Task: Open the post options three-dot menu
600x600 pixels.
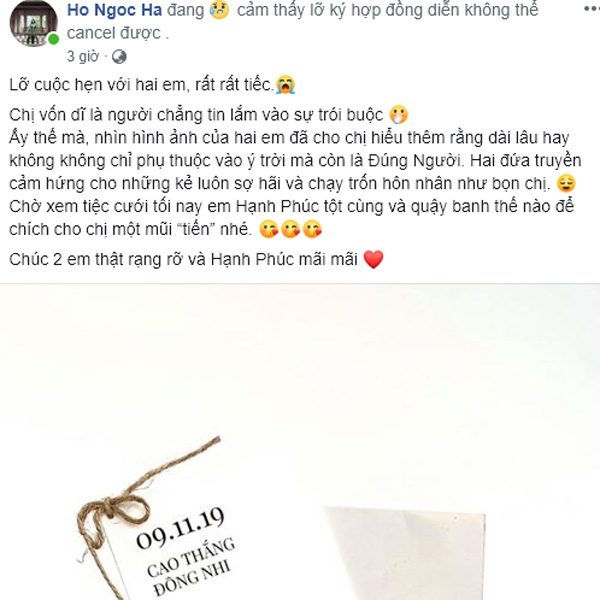Action: click(x=592, y=8)
